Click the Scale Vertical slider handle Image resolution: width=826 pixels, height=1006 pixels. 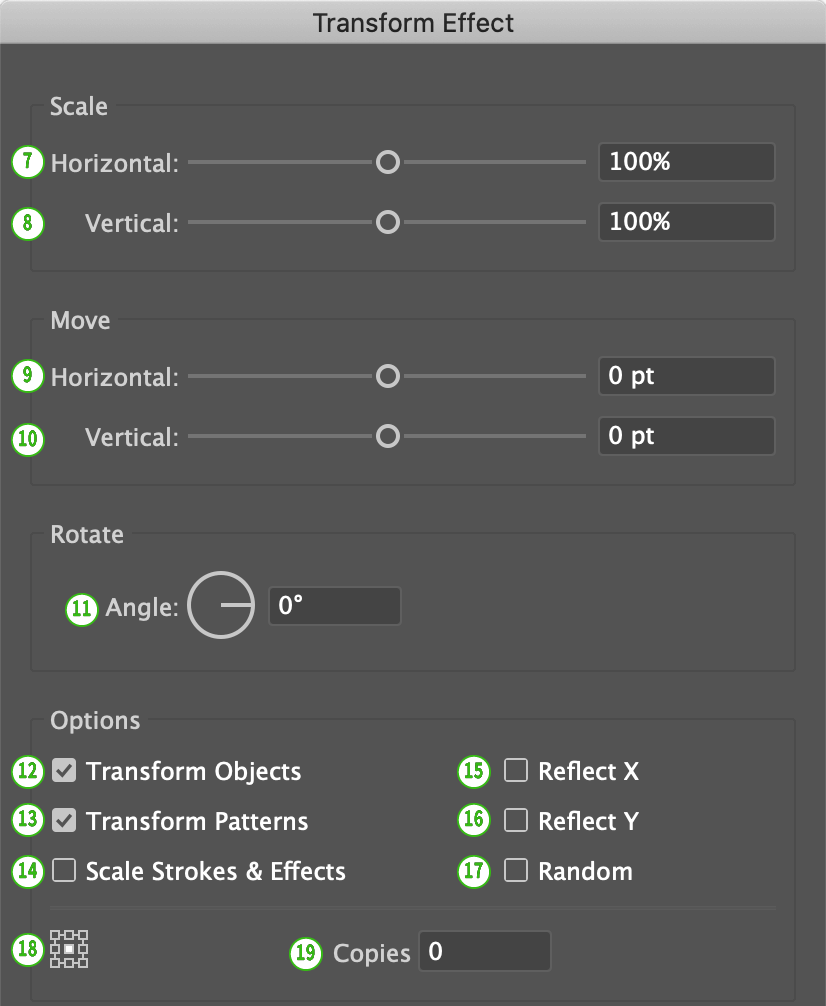click(x=387, y=222)
